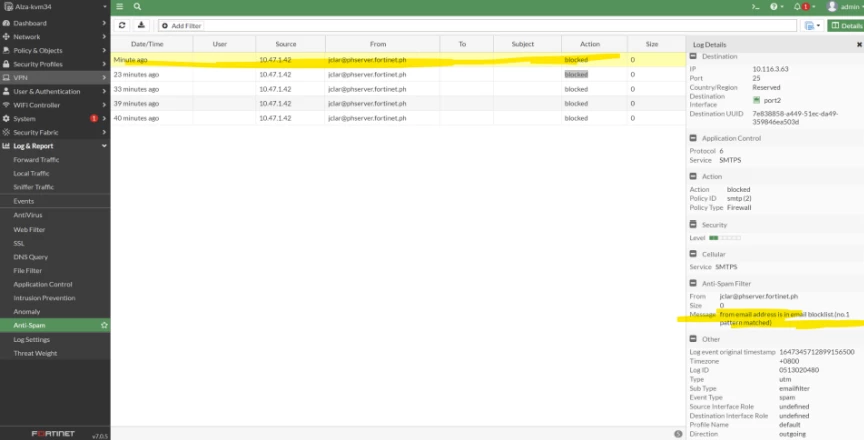Collapse the Other details section
This screenshot has height=440, width=864.
[693, 339]
